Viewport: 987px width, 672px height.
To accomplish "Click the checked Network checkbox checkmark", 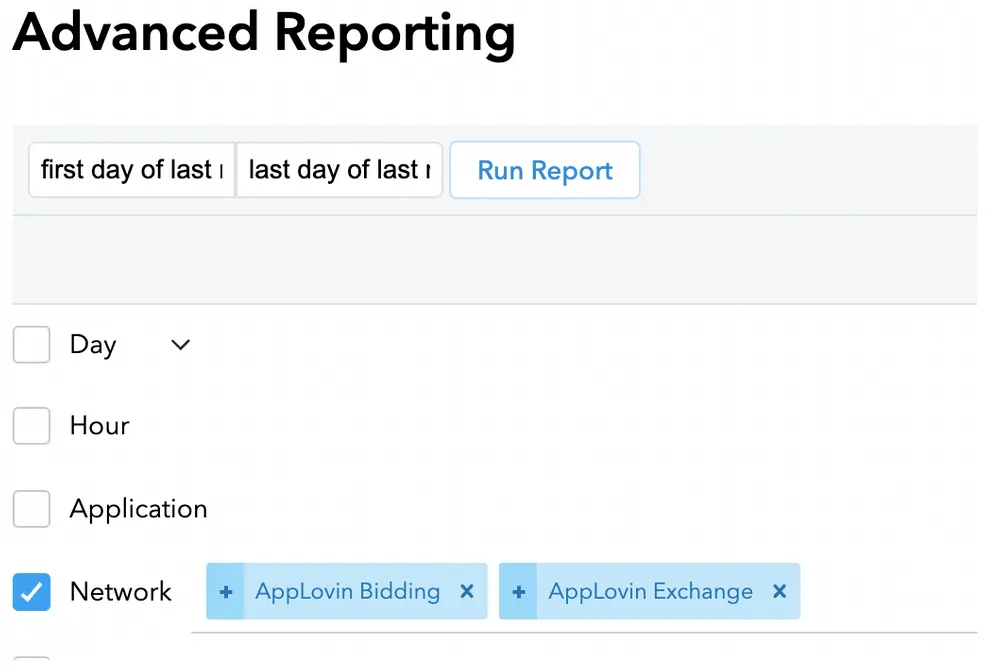I will point(31,591).
